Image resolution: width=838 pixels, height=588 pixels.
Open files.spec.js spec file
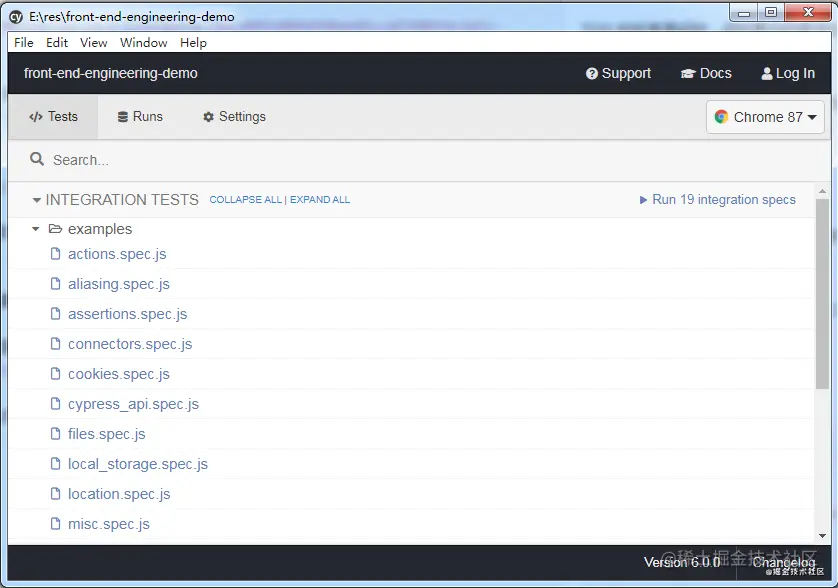pyautogui.click(x=106, y=434)
